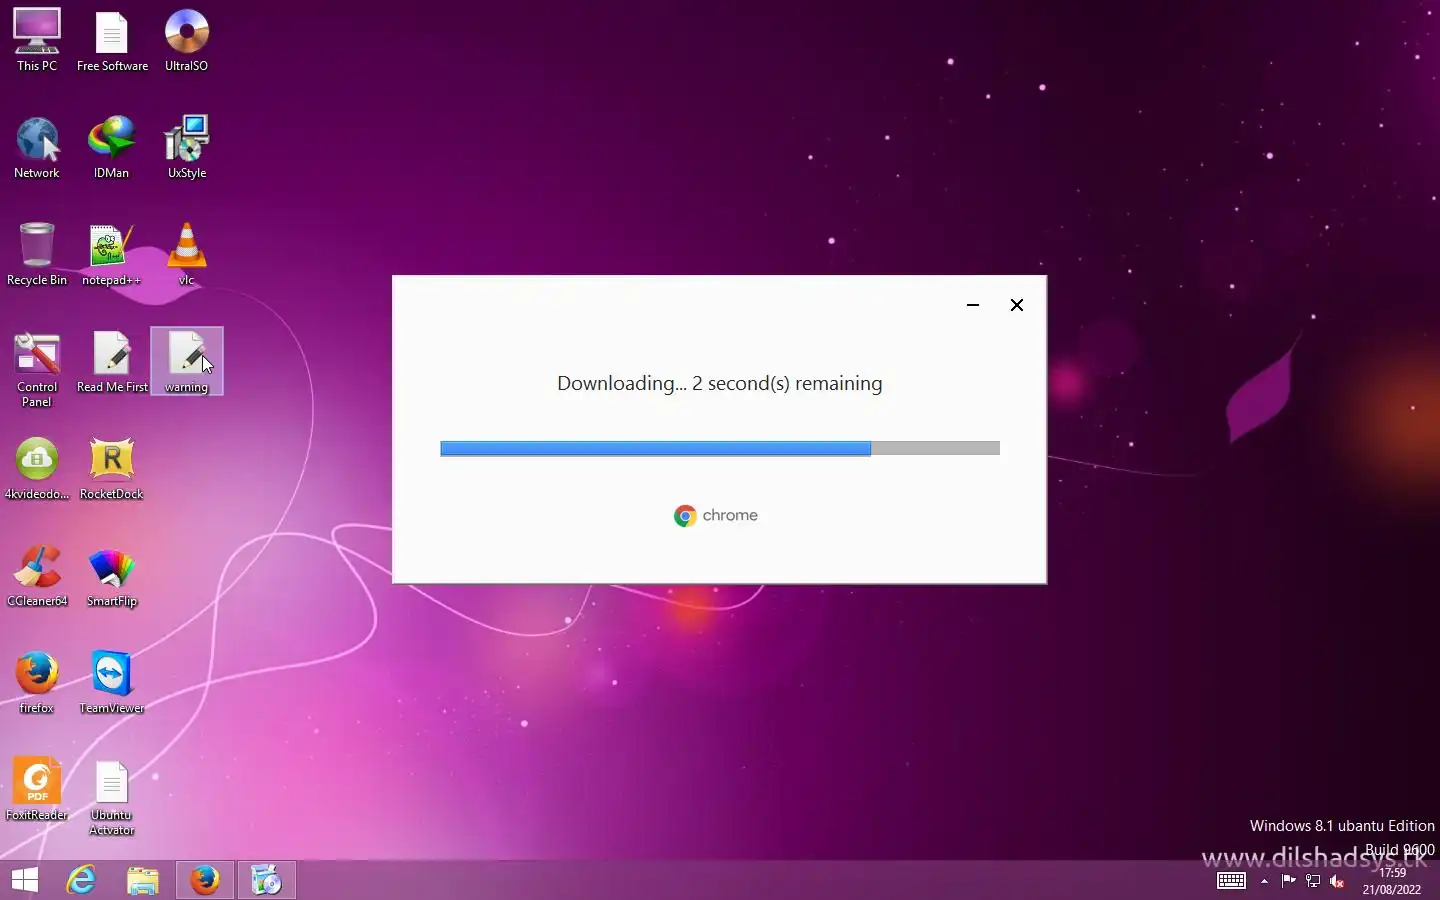Screen dimensions: 1440x900
Task: Select the IDMan desktop shortcut
Action: pyautogui.click(x=112, y=147)
